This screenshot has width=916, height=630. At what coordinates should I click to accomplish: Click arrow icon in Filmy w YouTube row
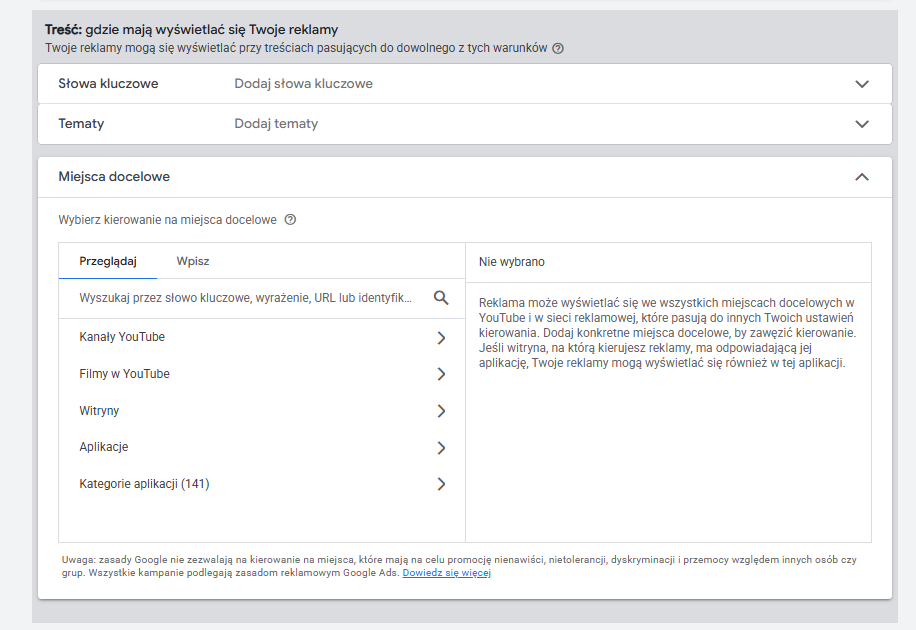point(441,374)
